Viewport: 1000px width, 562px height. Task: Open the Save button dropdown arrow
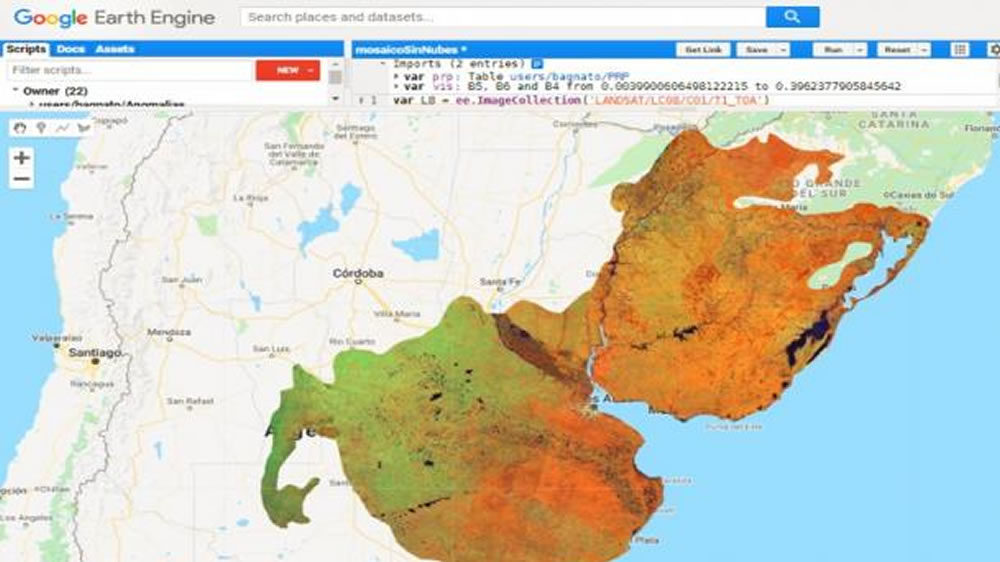click(x=782, y=49)
